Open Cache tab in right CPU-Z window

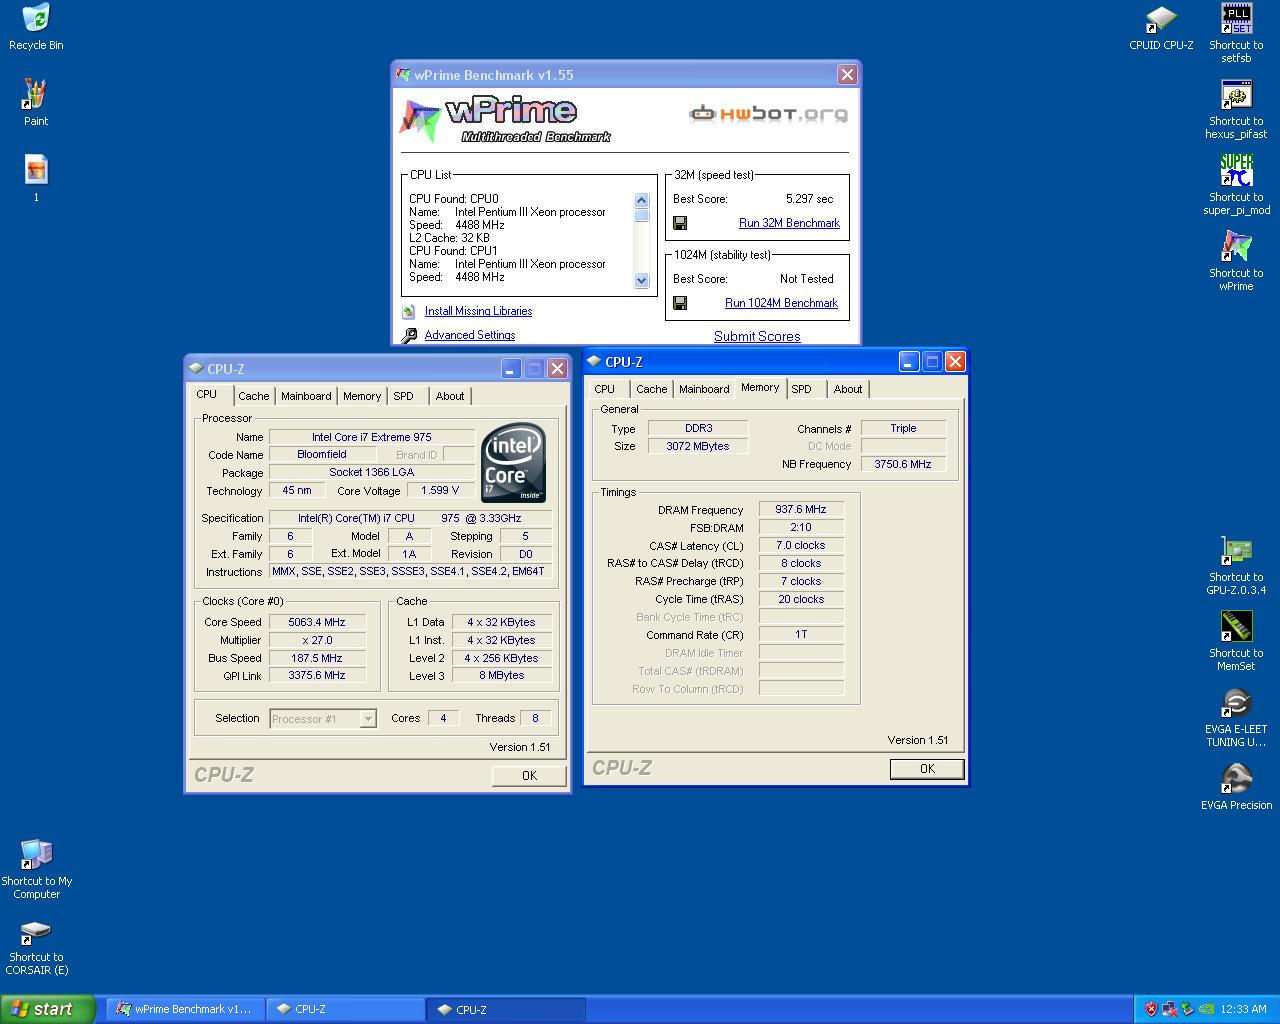(x=651, y=389)
